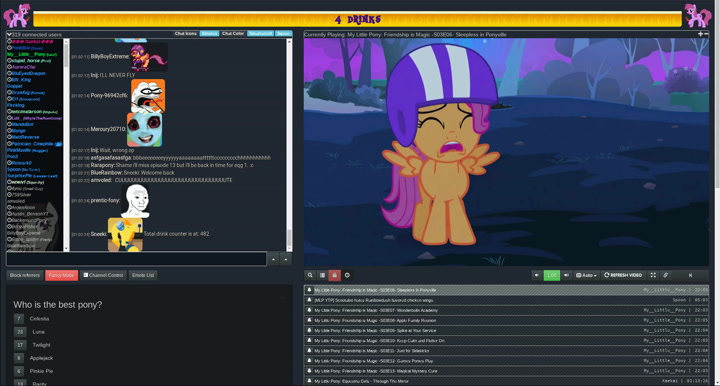
Task: Click the bell icon on S03E06 Sleepless in Ponyville
Action: coord(309,290)
